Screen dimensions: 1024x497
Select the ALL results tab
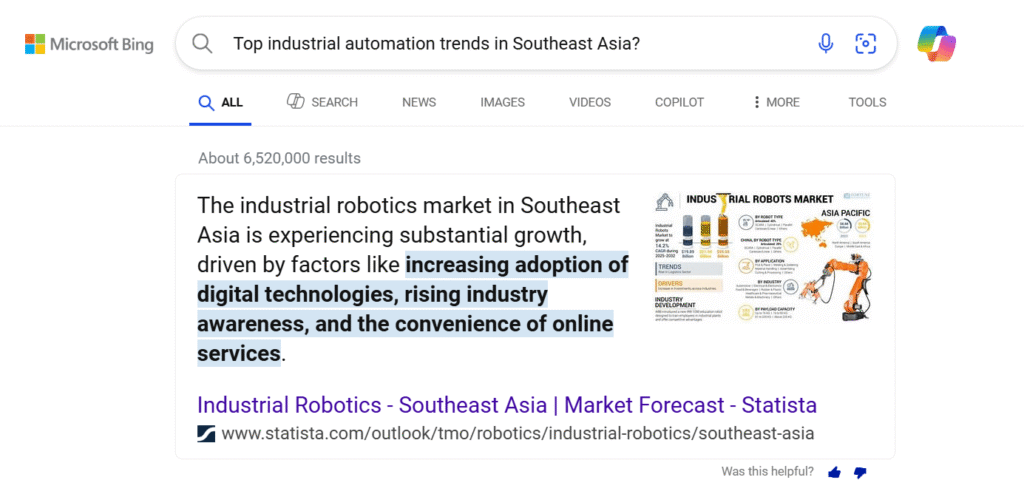(220, 103)
